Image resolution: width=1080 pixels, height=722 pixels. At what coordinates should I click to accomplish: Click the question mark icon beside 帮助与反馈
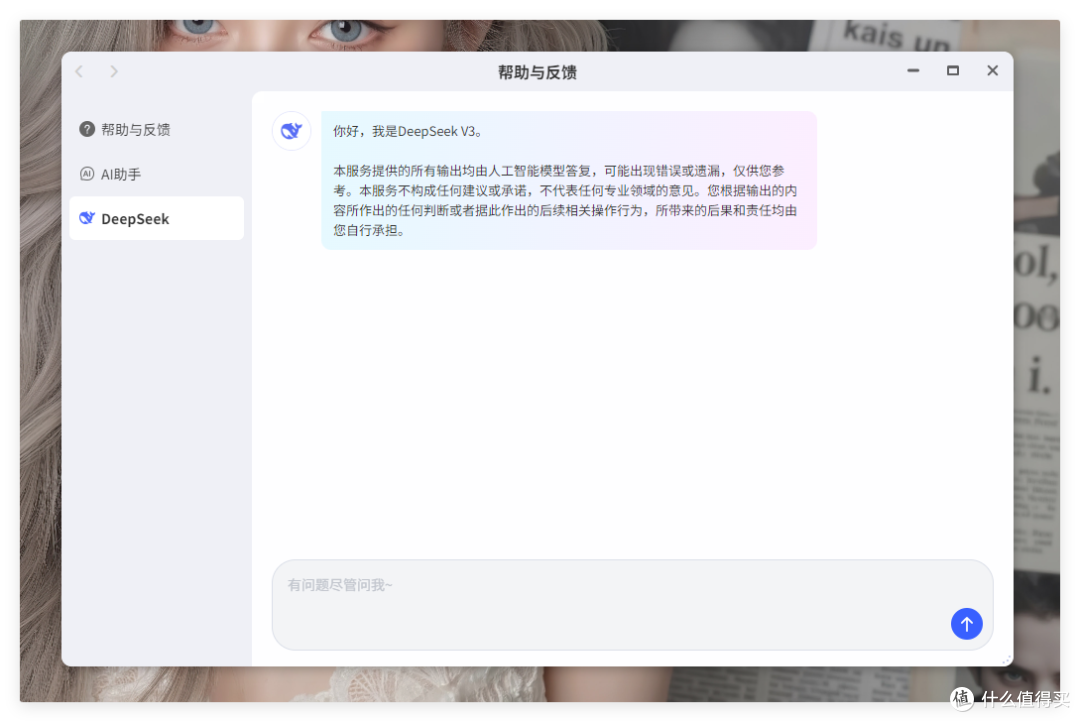point(87,130)
